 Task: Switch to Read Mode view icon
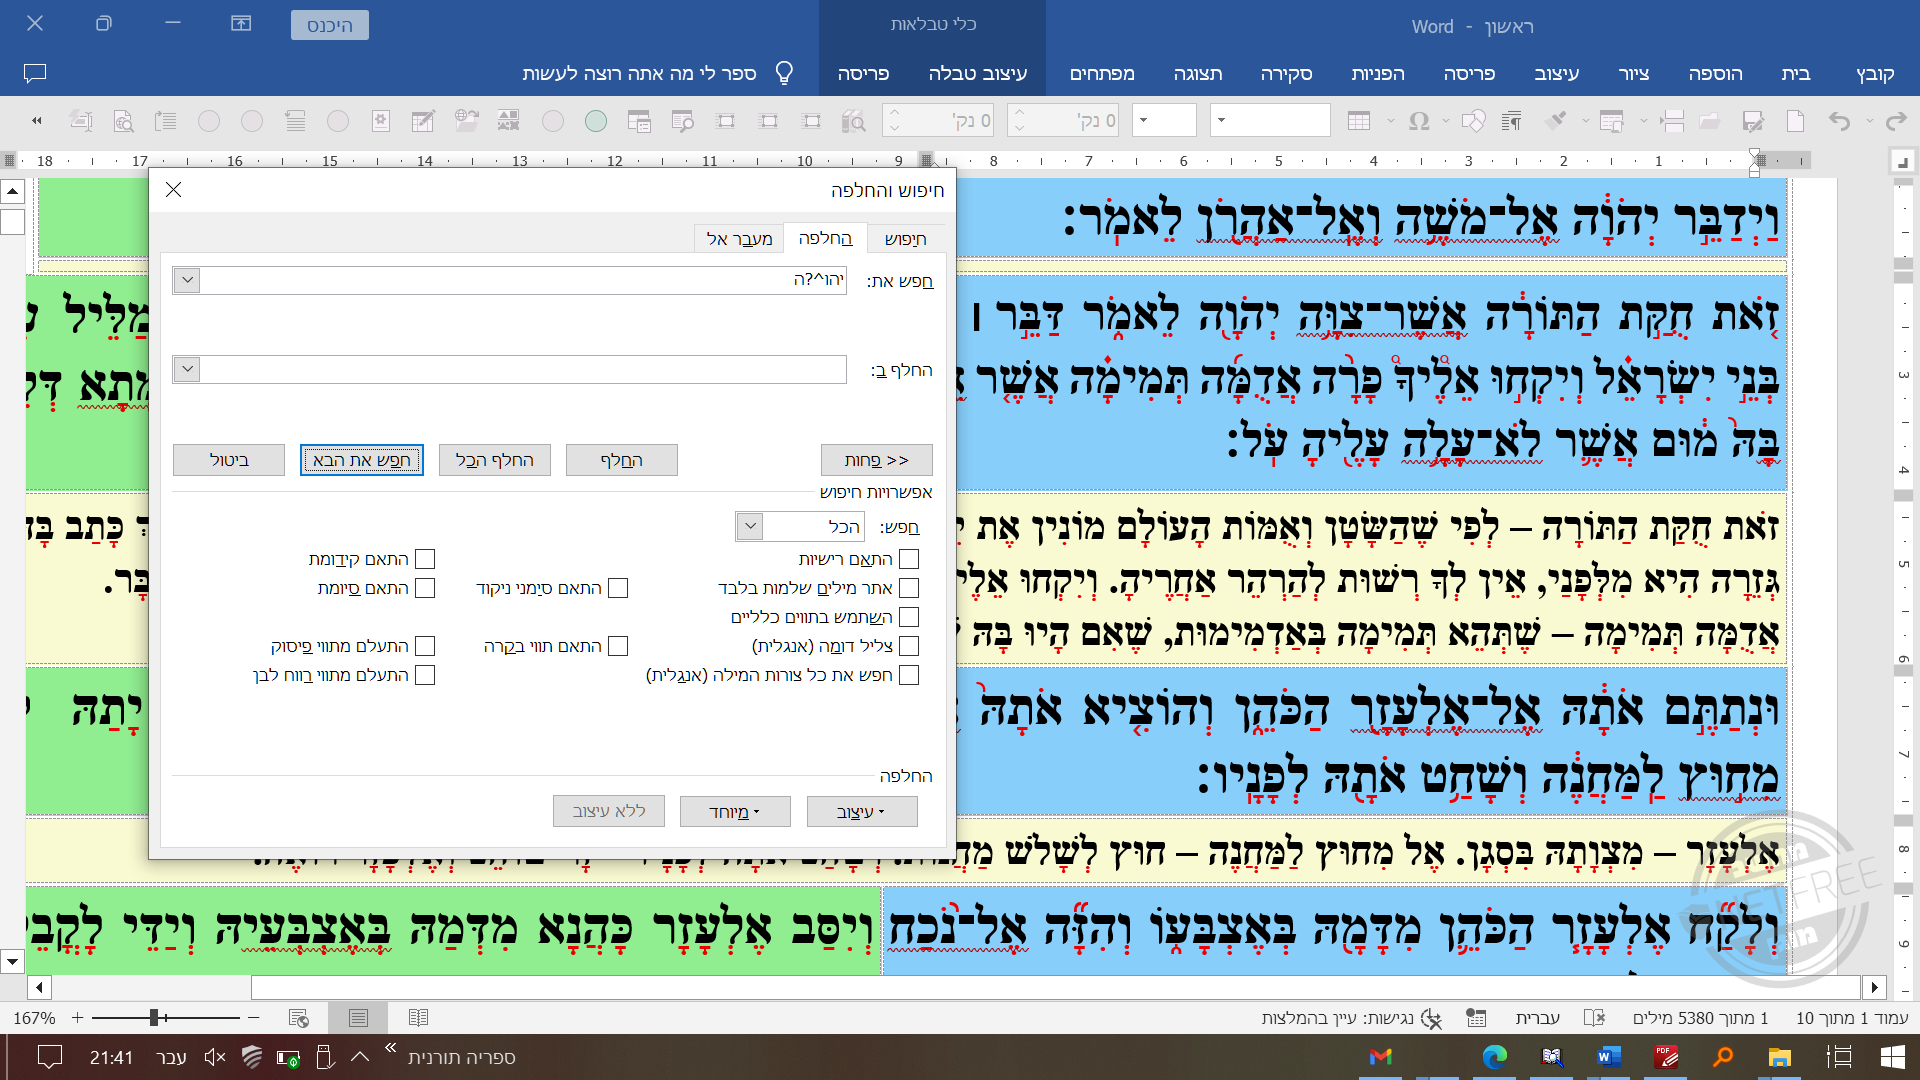point(418,1018)
